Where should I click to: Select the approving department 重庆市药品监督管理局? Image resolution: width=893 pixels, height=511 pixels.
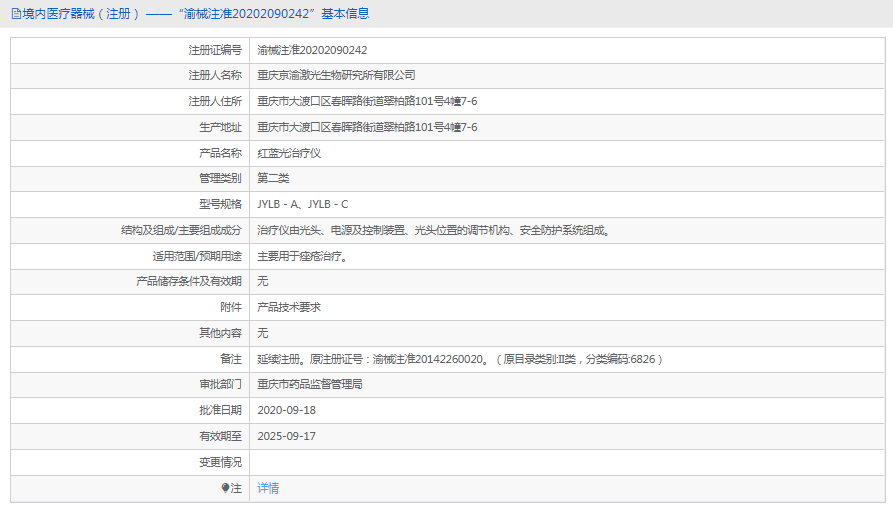(310, 385)
